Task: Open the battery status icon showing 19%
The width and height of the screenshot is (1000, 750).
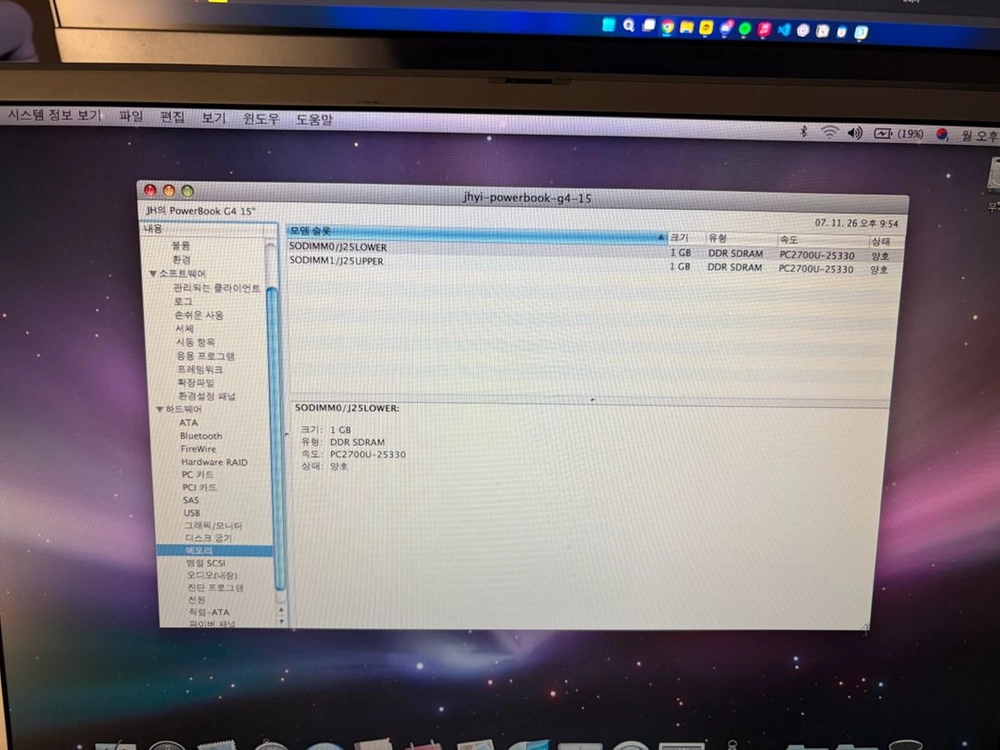Action: tap(899, 134)
